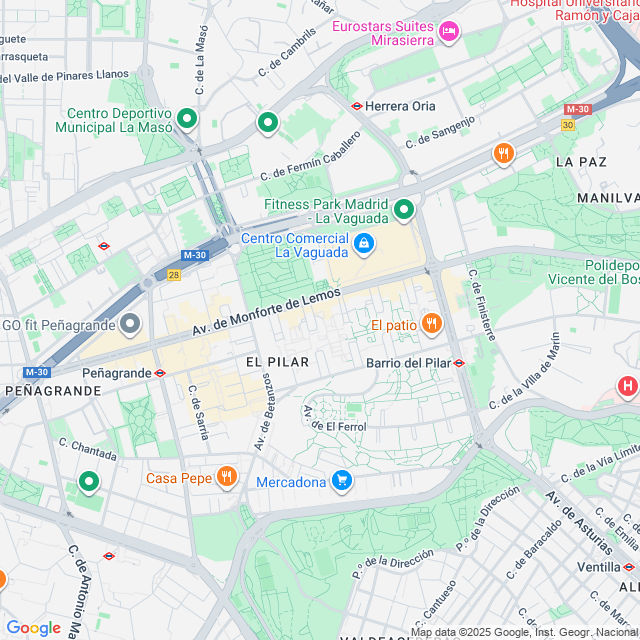Click the Centro Comercial La Vaguada shopping pin

tap(364, 244)
